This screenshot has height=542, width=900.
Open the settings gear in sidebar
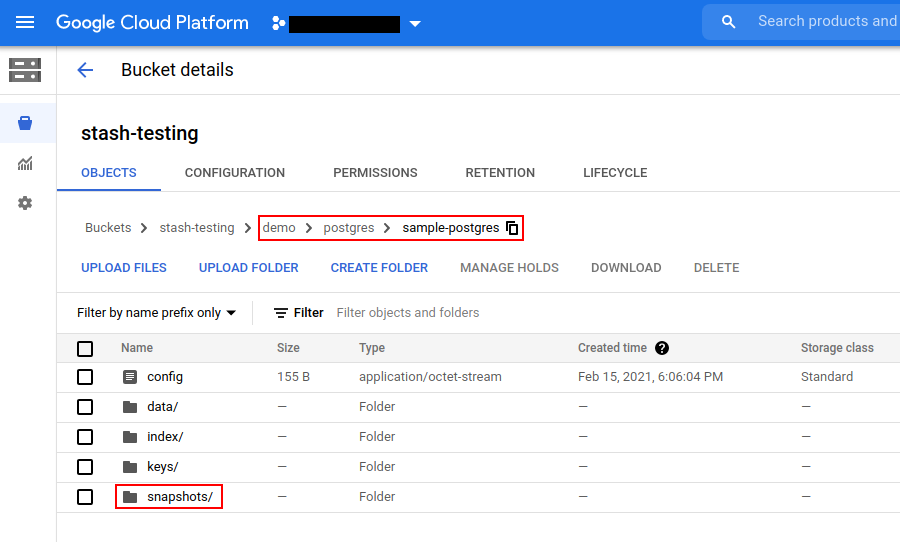(x=25, y=203)
